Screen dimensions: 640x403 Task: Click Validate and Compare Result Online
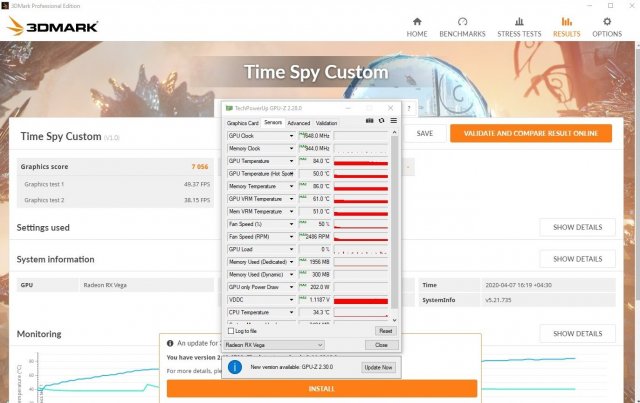point(530,133)
